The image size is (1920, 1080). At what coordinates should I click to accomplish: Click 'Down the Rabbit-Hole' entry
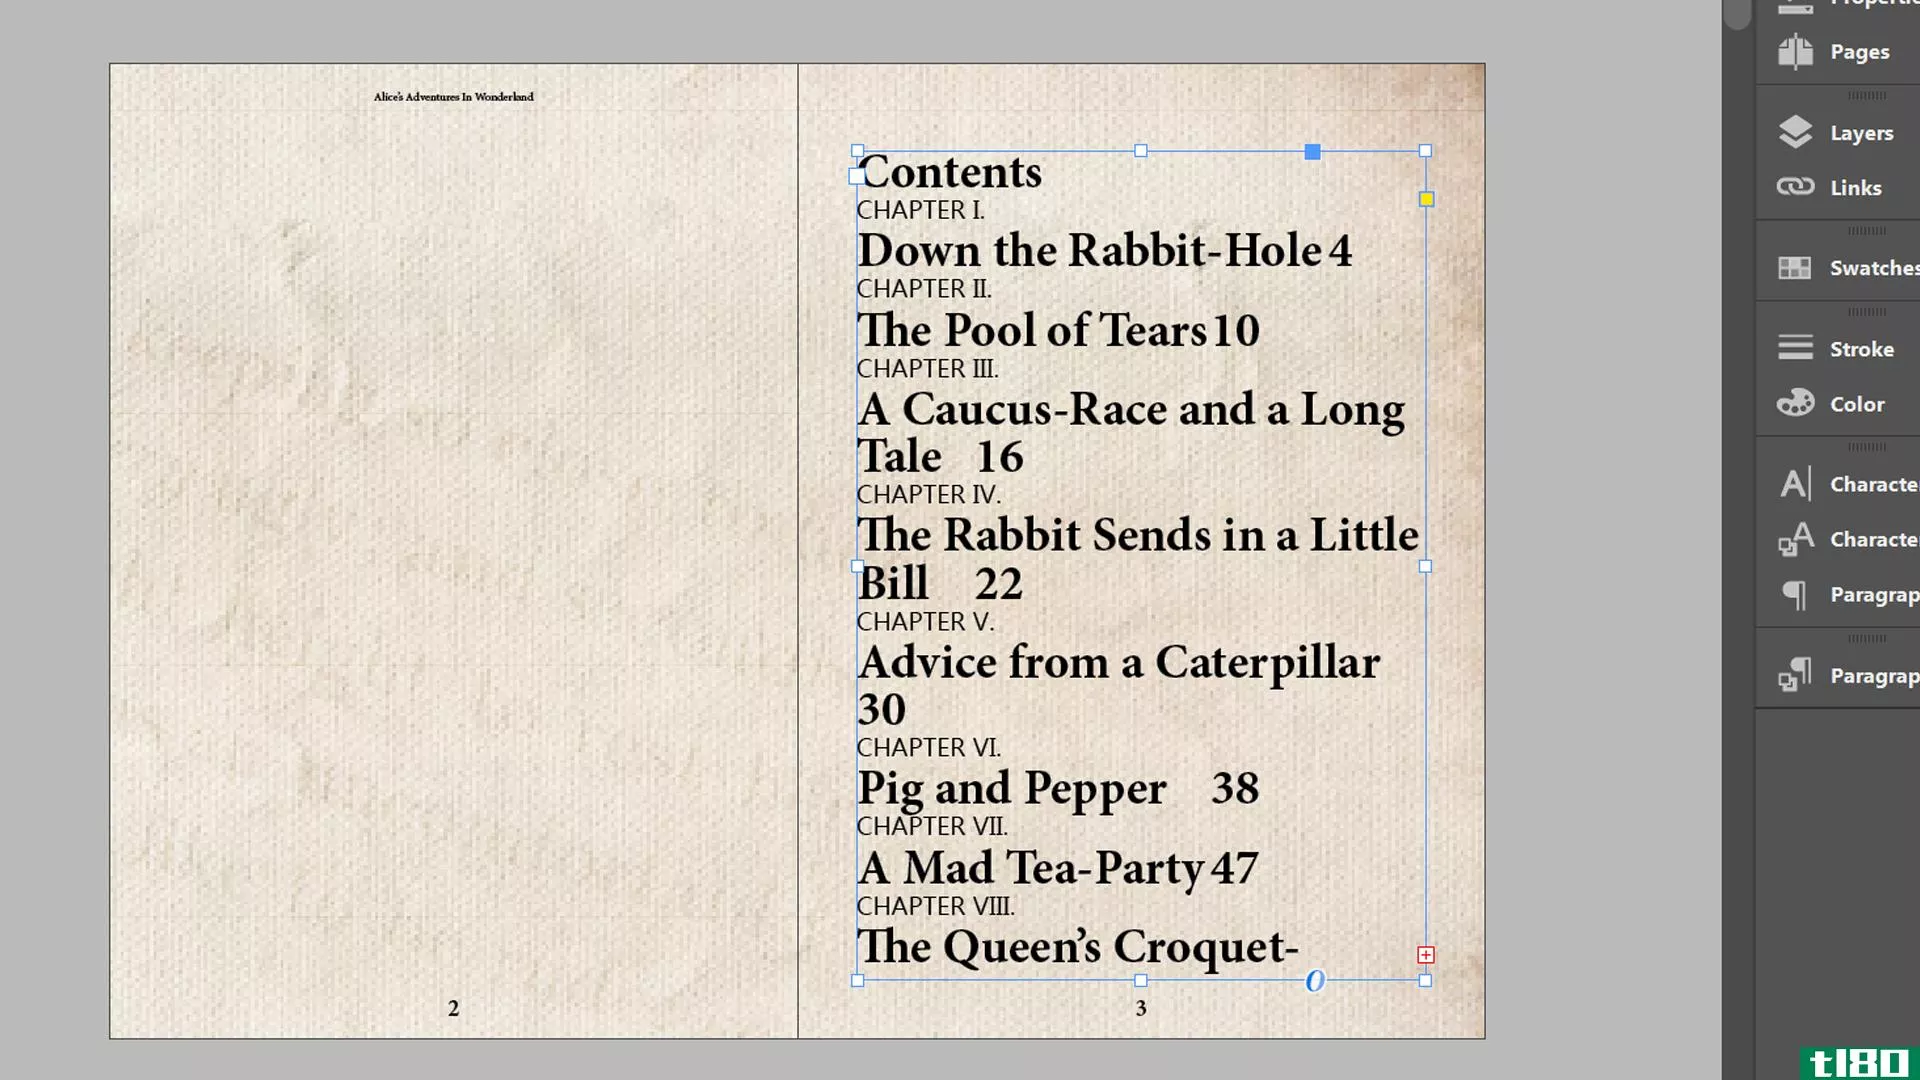(x=1090, y=250)
